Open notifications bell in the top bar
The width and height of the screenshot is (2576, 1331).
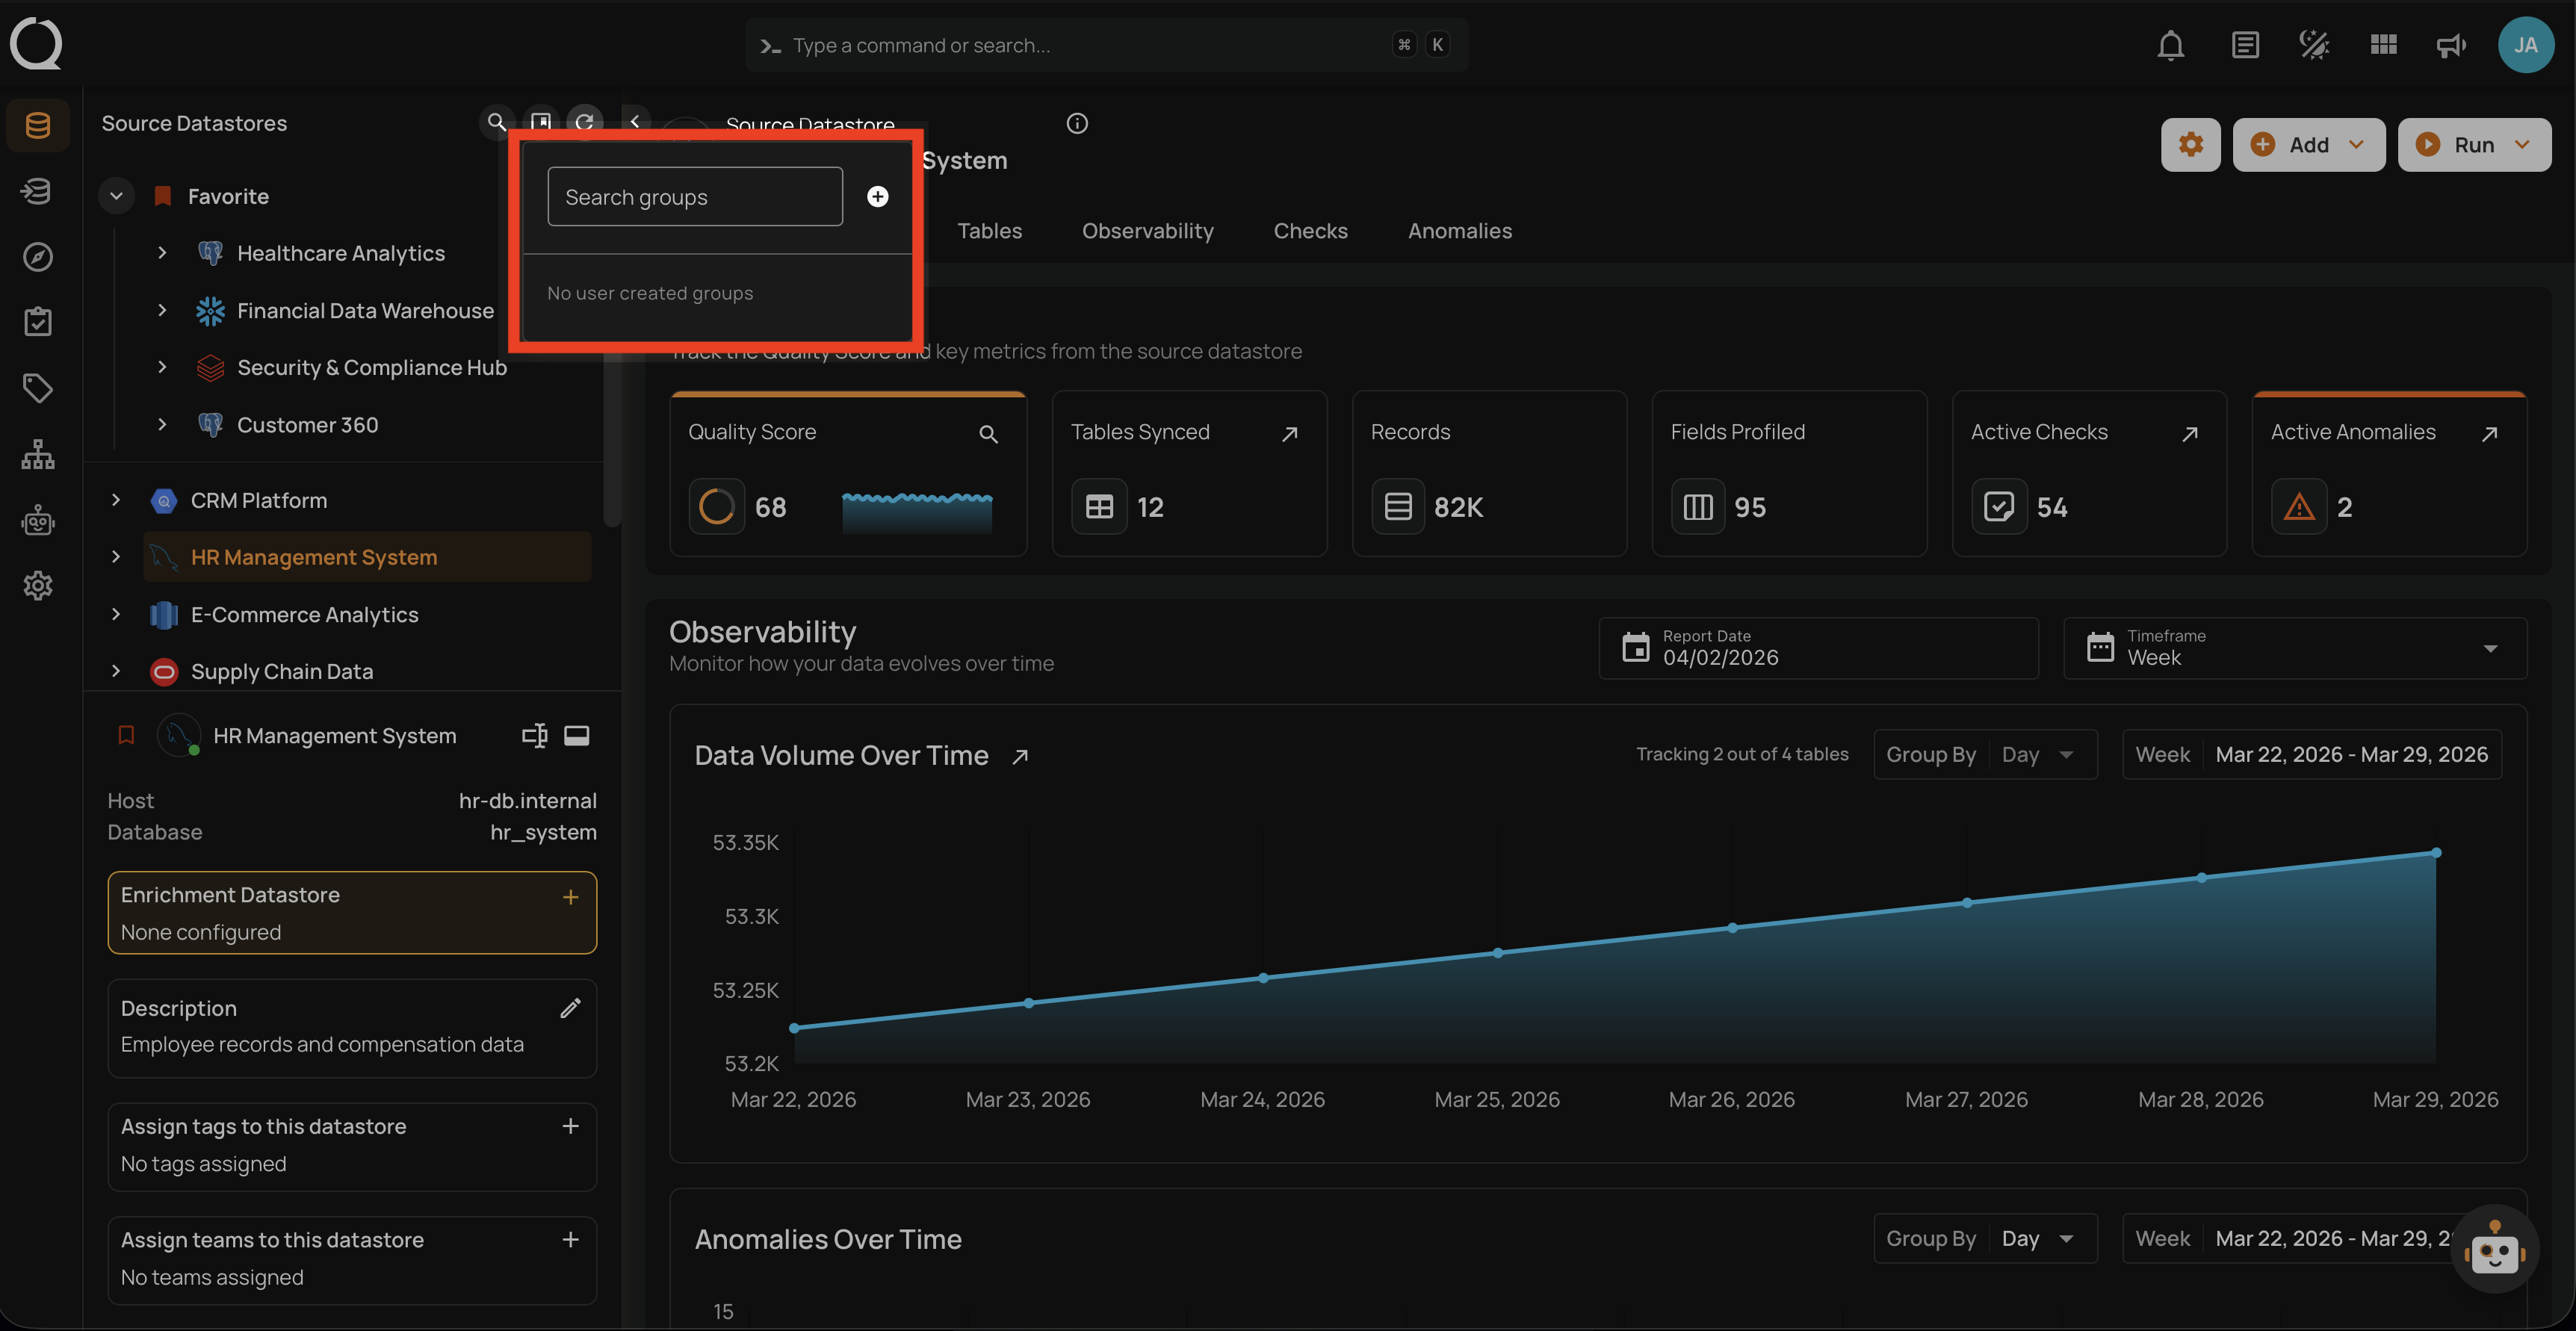click(x=2170, y=45)
